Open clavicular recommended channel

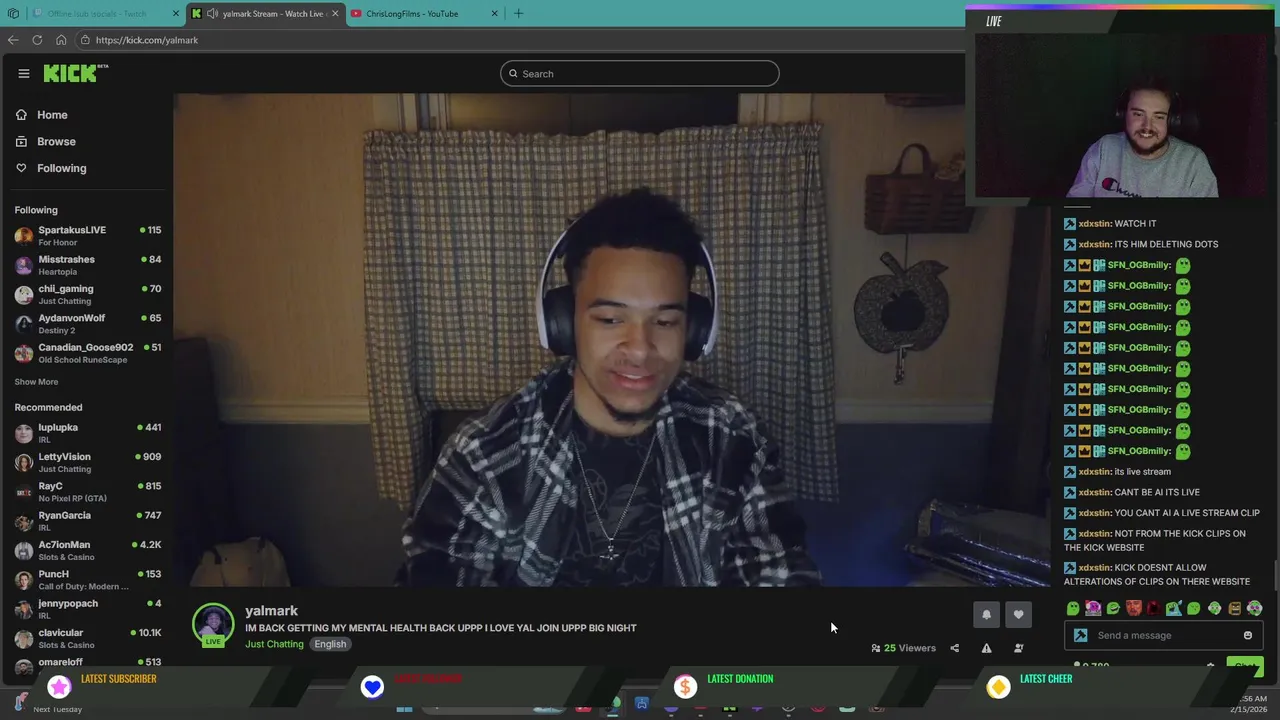point(88,638)
